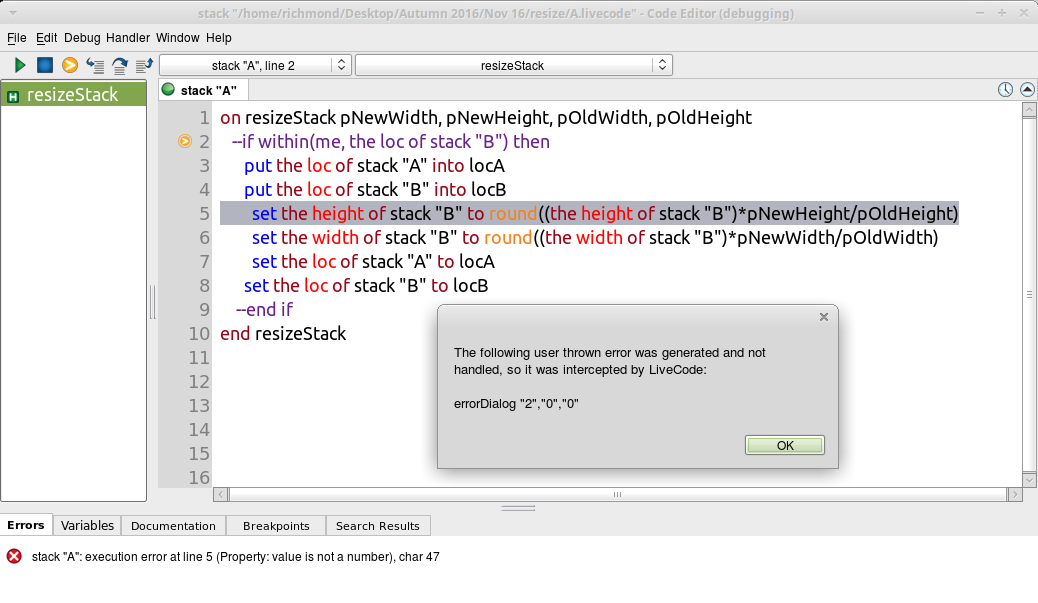
Task: Click the green Run debugger button
Action: (x=20, y=65)
